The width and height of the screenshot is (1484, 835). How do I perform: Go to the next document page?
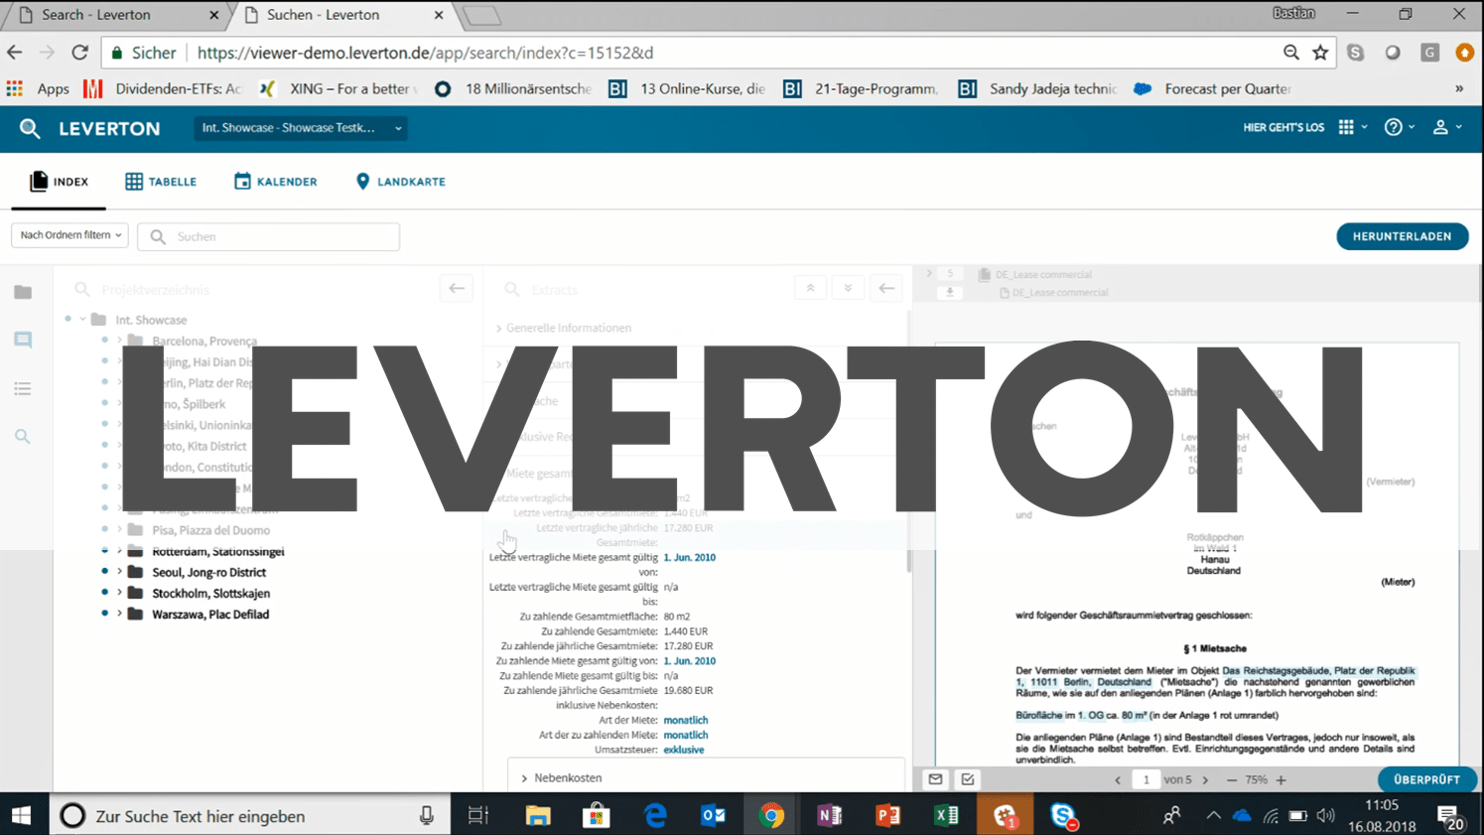point(1206,780)
